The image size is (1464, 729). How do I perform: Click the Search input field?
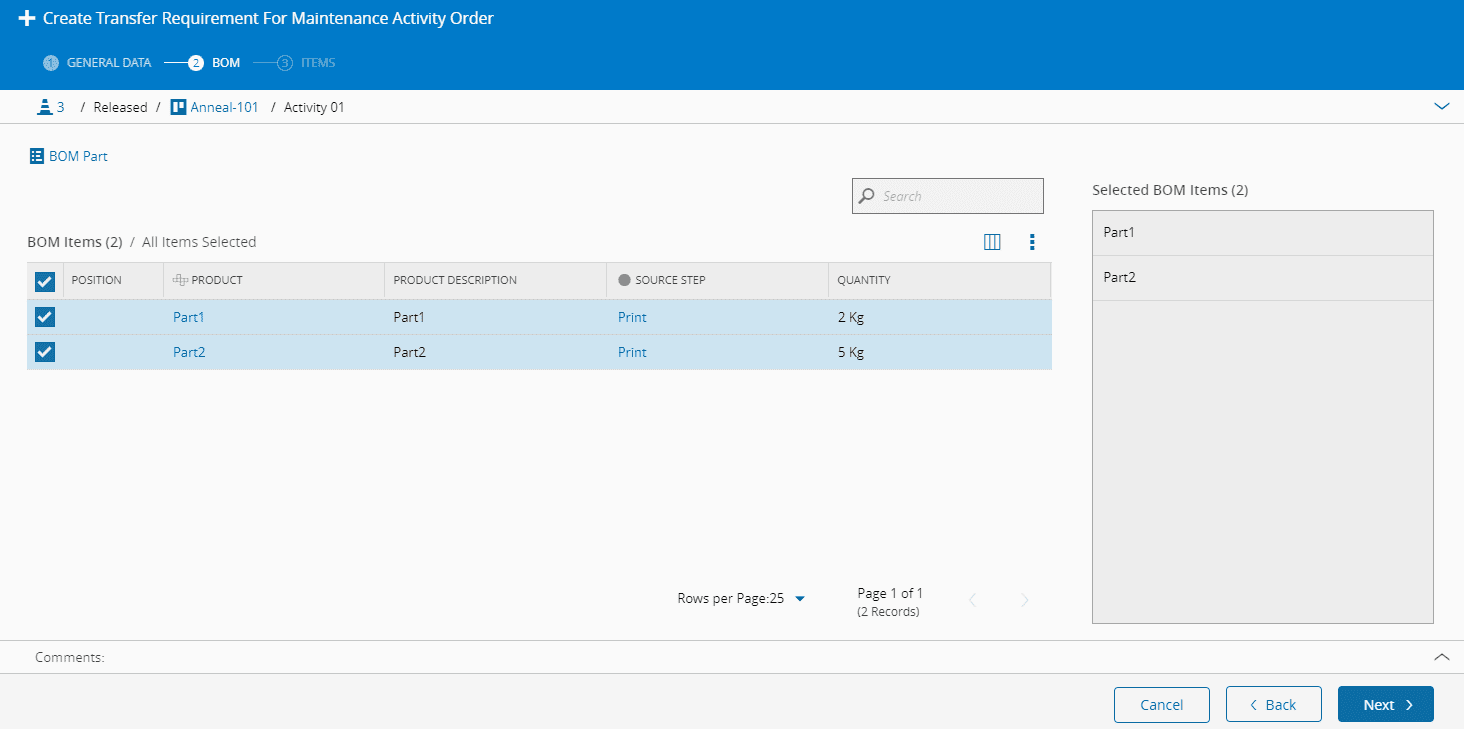click(957, 196)
